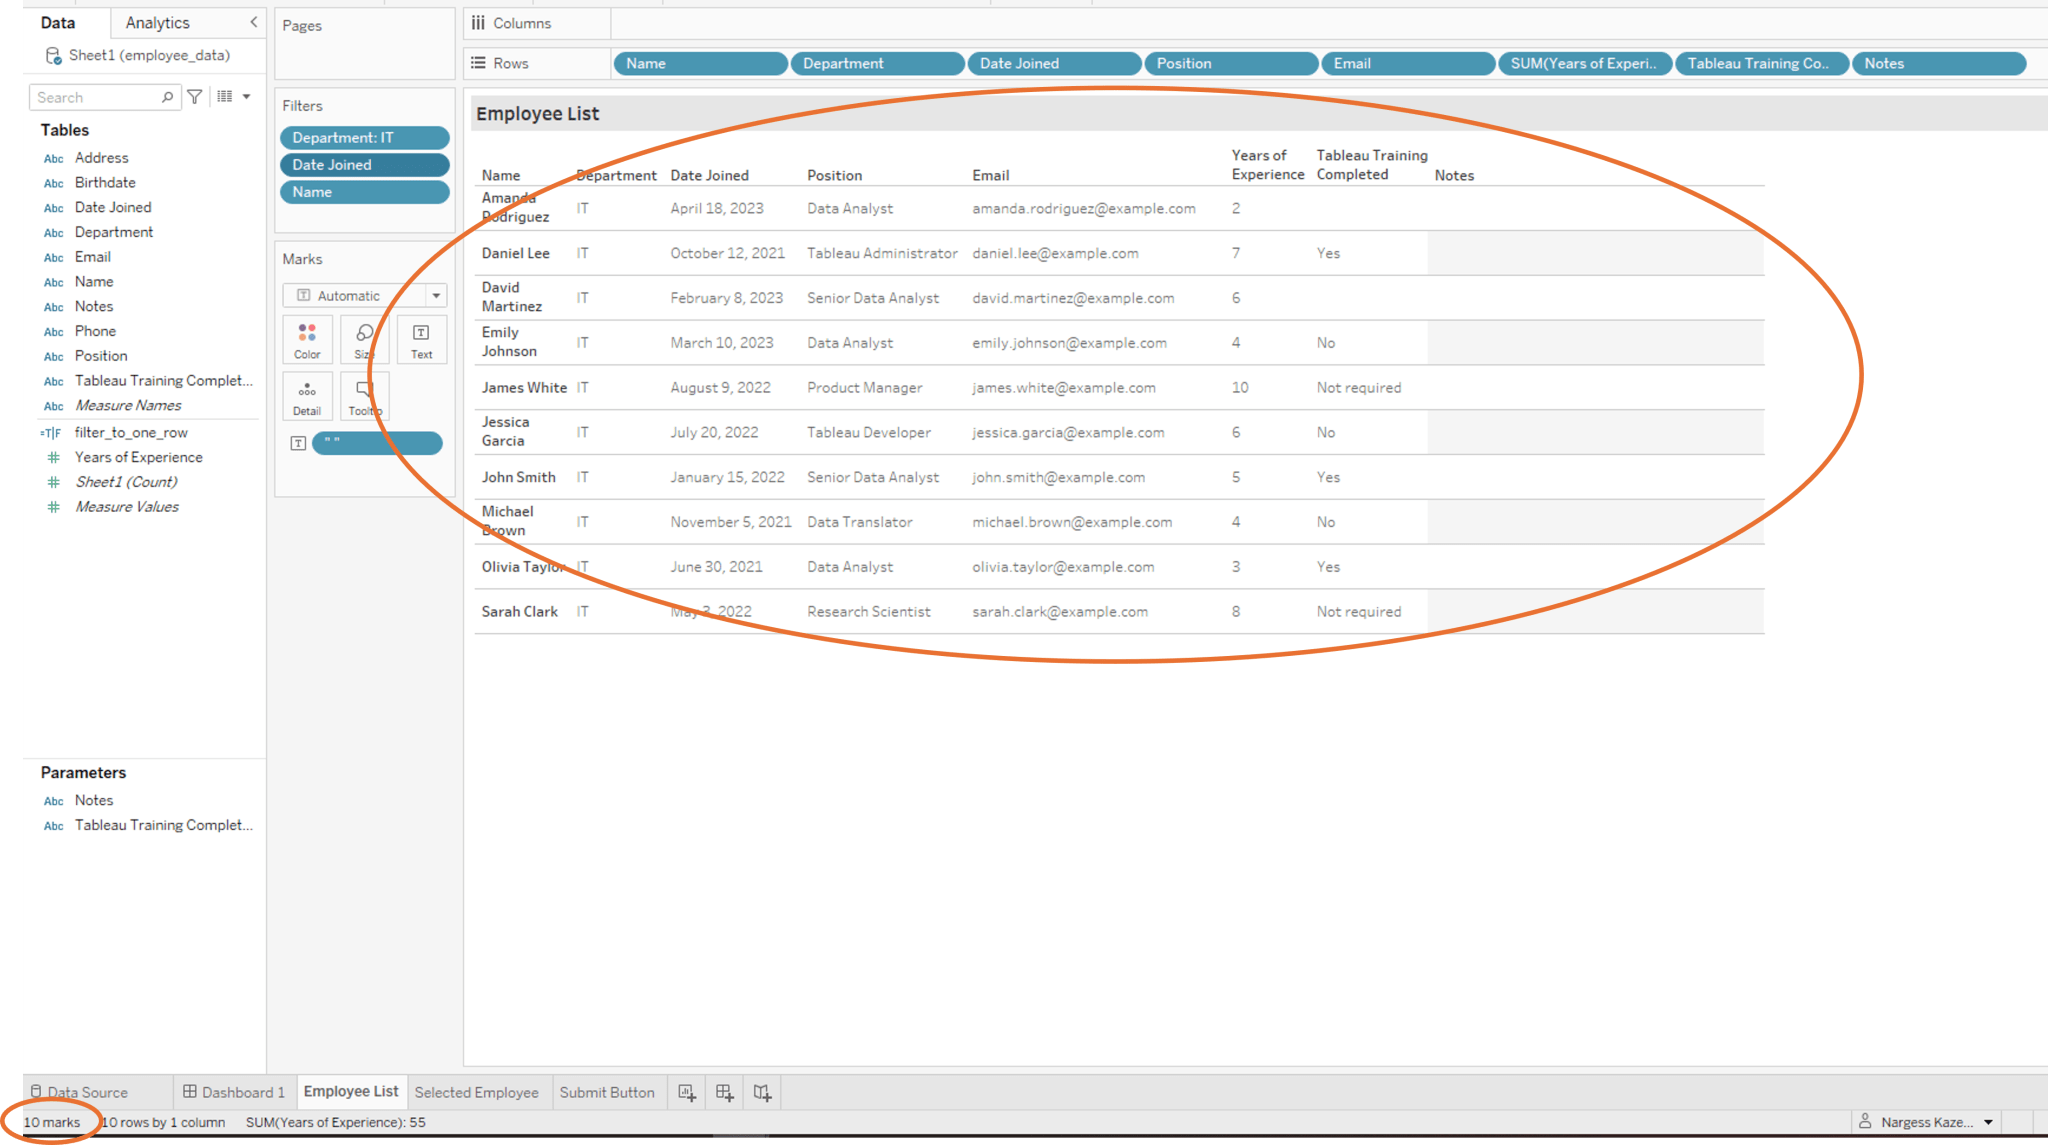Open the mark type dropdown showing Automatic
2048x1145 pixels.
point(436,295)
